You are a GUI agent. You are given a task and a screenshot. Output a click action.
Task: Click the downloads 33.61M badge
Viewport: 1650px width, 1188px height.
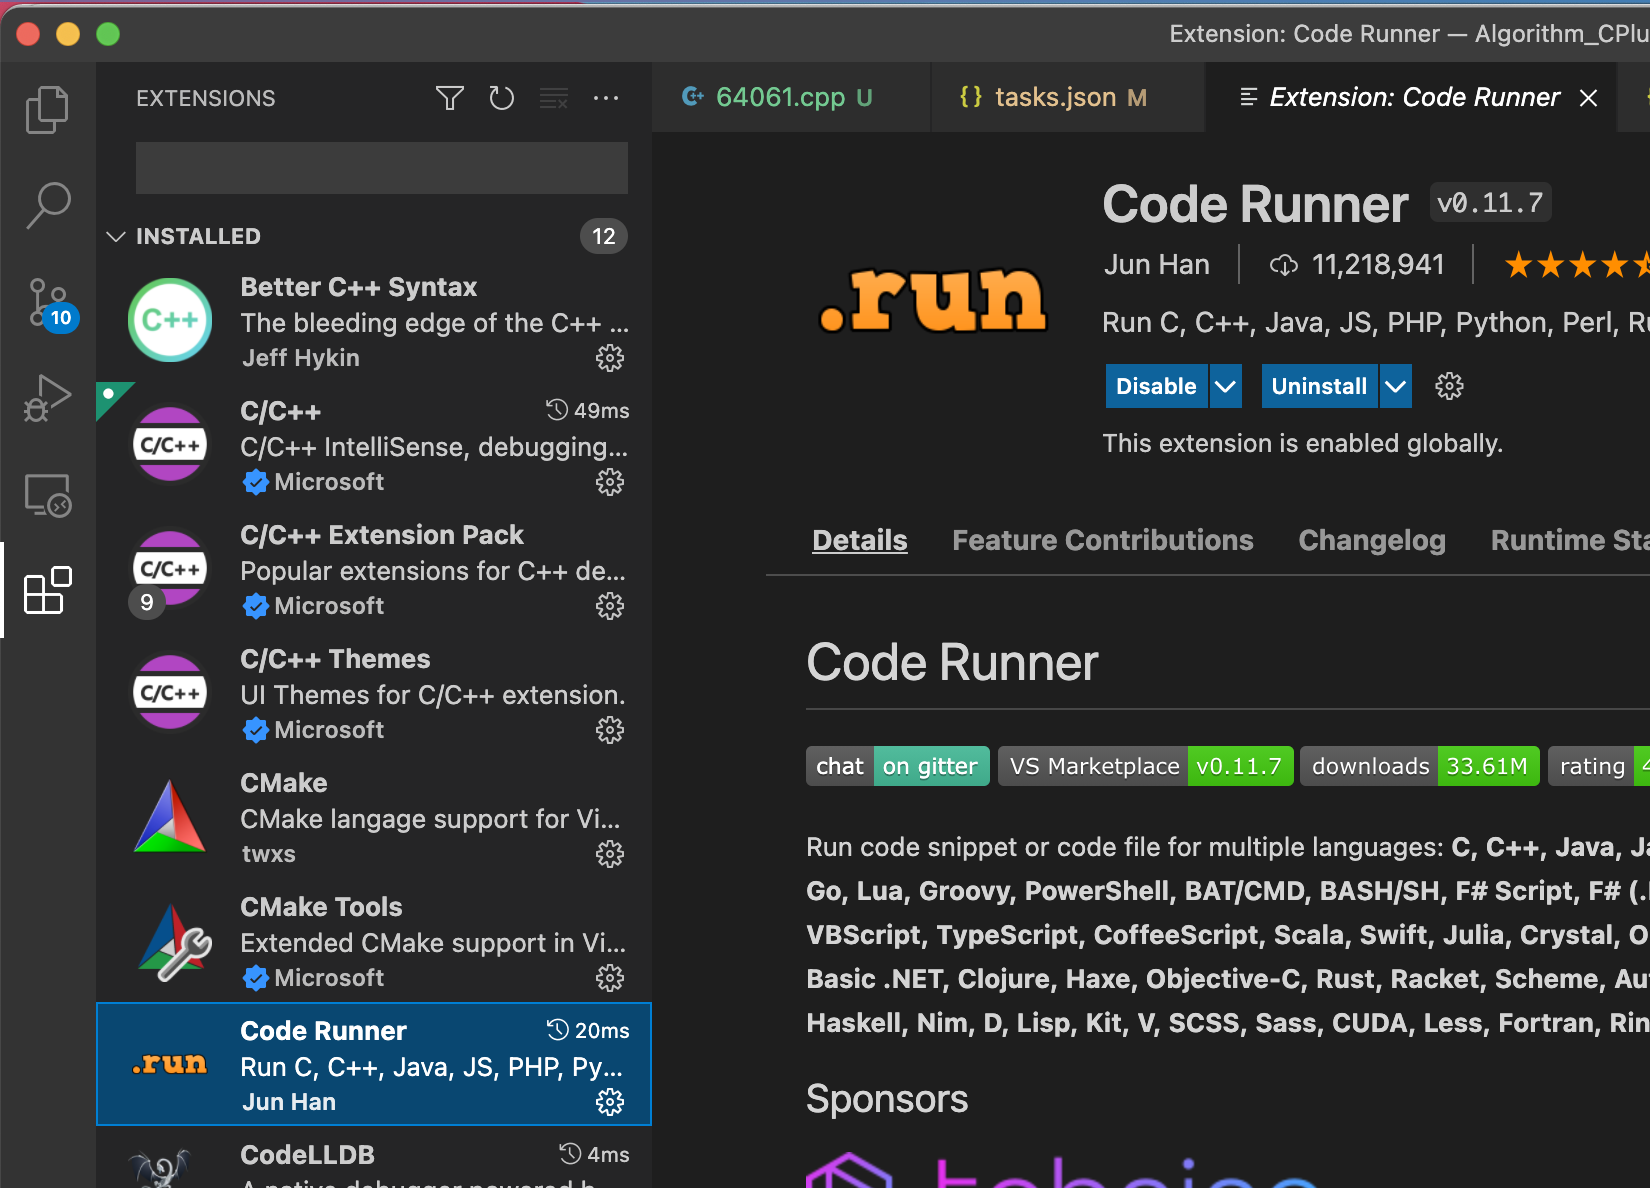coord(1420,766)
